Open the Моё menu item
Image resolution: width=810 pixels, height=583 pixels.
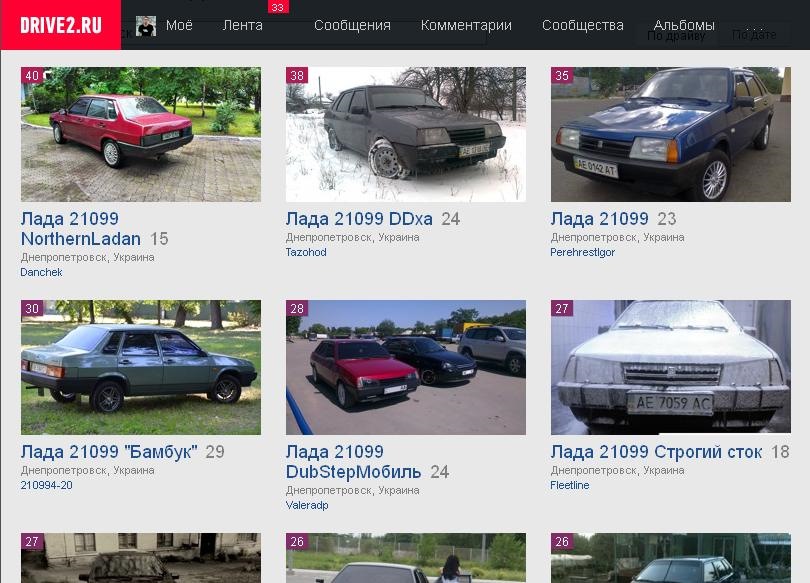point(179,25)
